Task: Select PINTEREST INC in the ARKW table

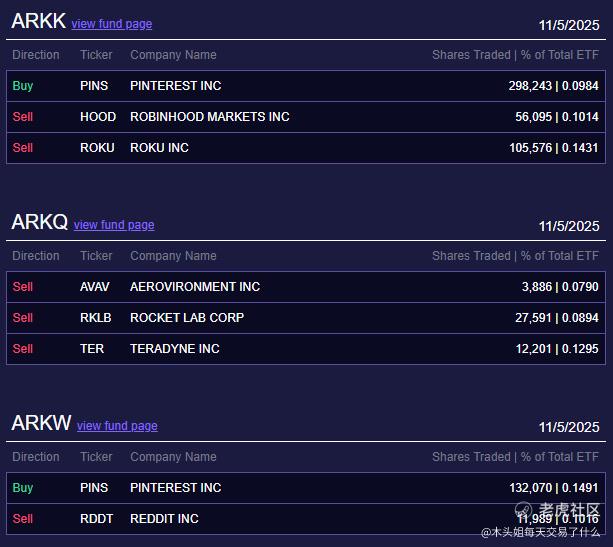Action: click(176, 488)
